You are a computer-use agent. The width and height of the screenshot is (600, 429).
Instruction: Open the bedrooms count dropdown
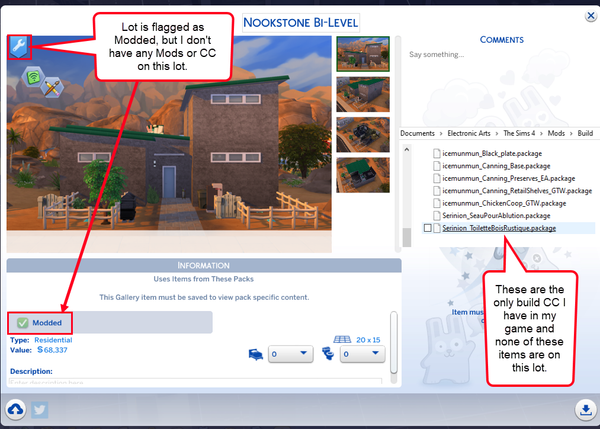(290, 354)
